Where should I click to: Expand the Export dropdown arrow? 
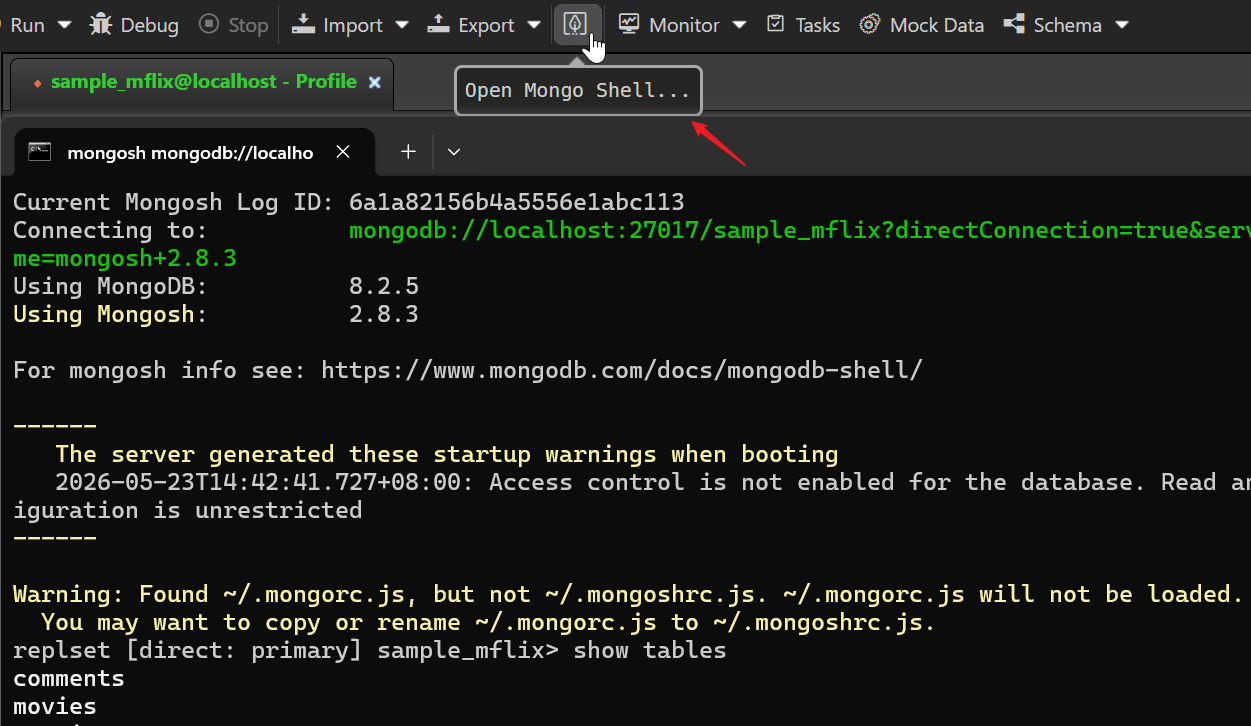[x=533, y=25]
